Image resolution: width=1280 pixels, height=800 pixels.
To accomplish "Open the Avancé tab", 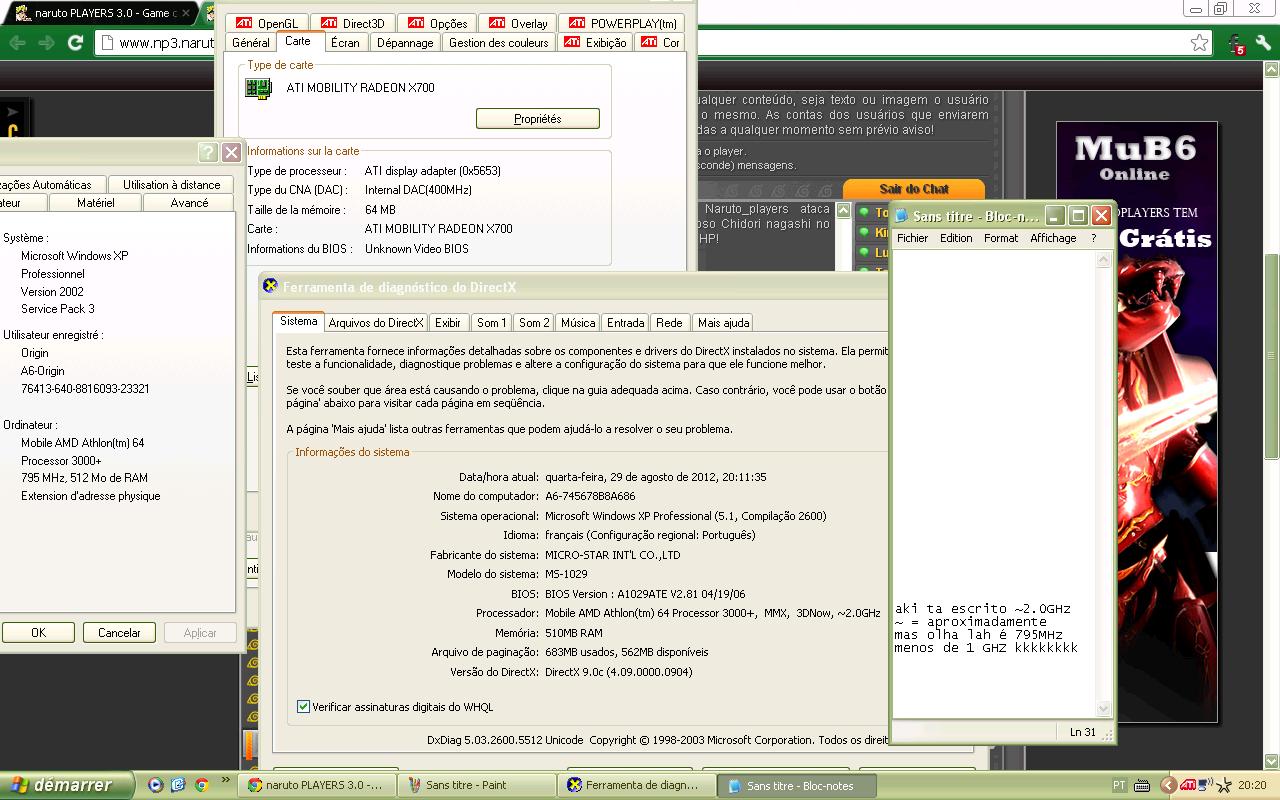I will tap(189, 203).
